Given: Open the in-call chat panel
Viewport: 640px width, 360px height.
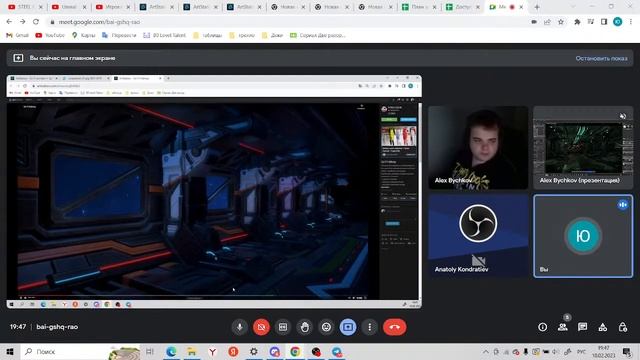Looking at the screenshot, I should (x=582, y=327).
